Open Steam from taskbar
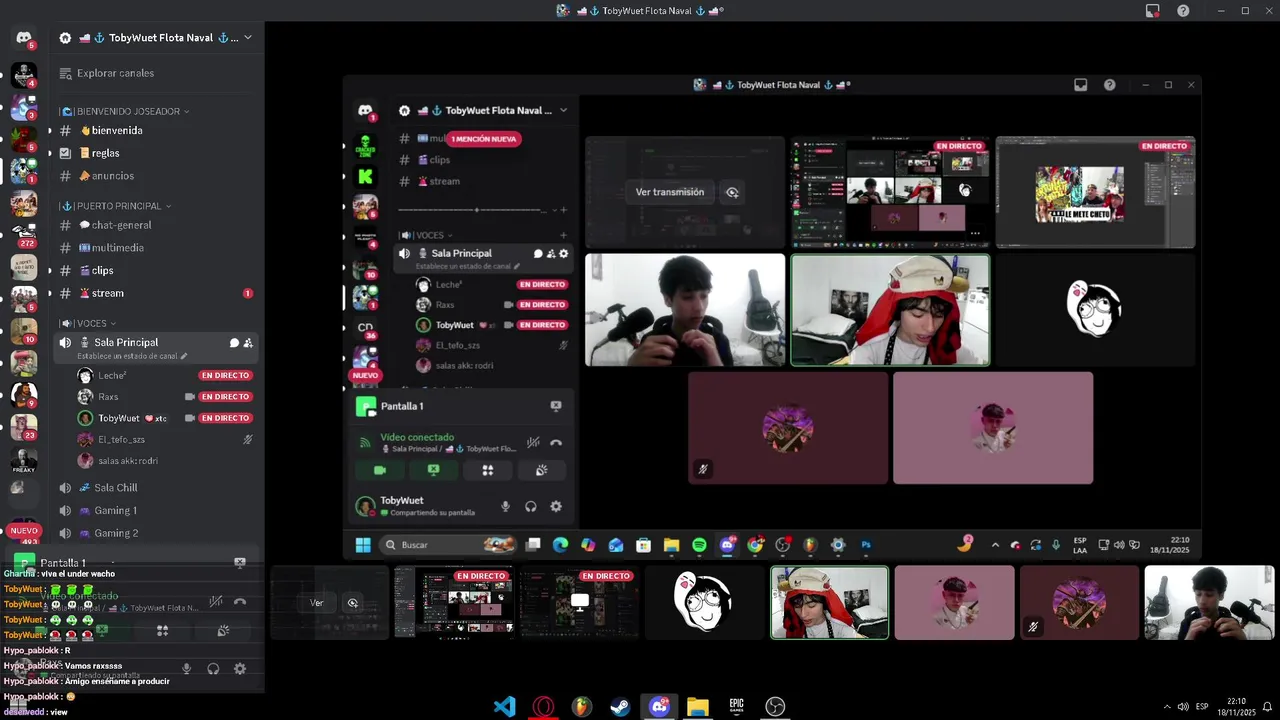 coord(621,707)
